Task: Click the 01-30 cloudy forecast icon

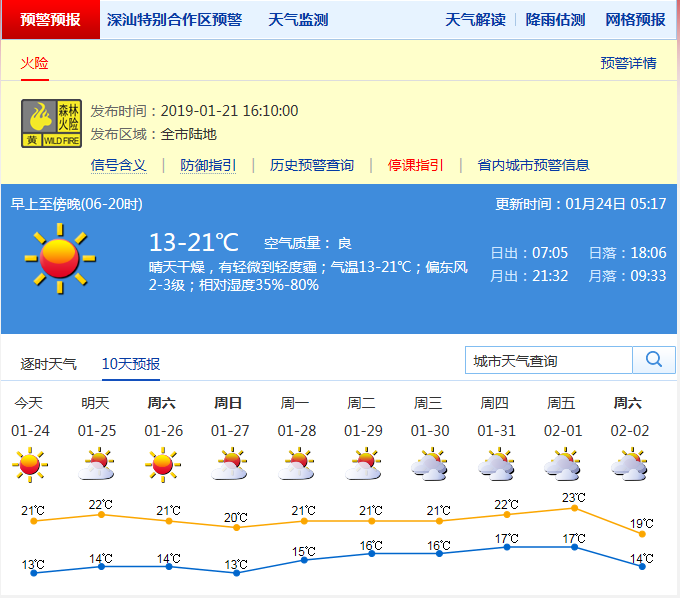Action: 428,465
